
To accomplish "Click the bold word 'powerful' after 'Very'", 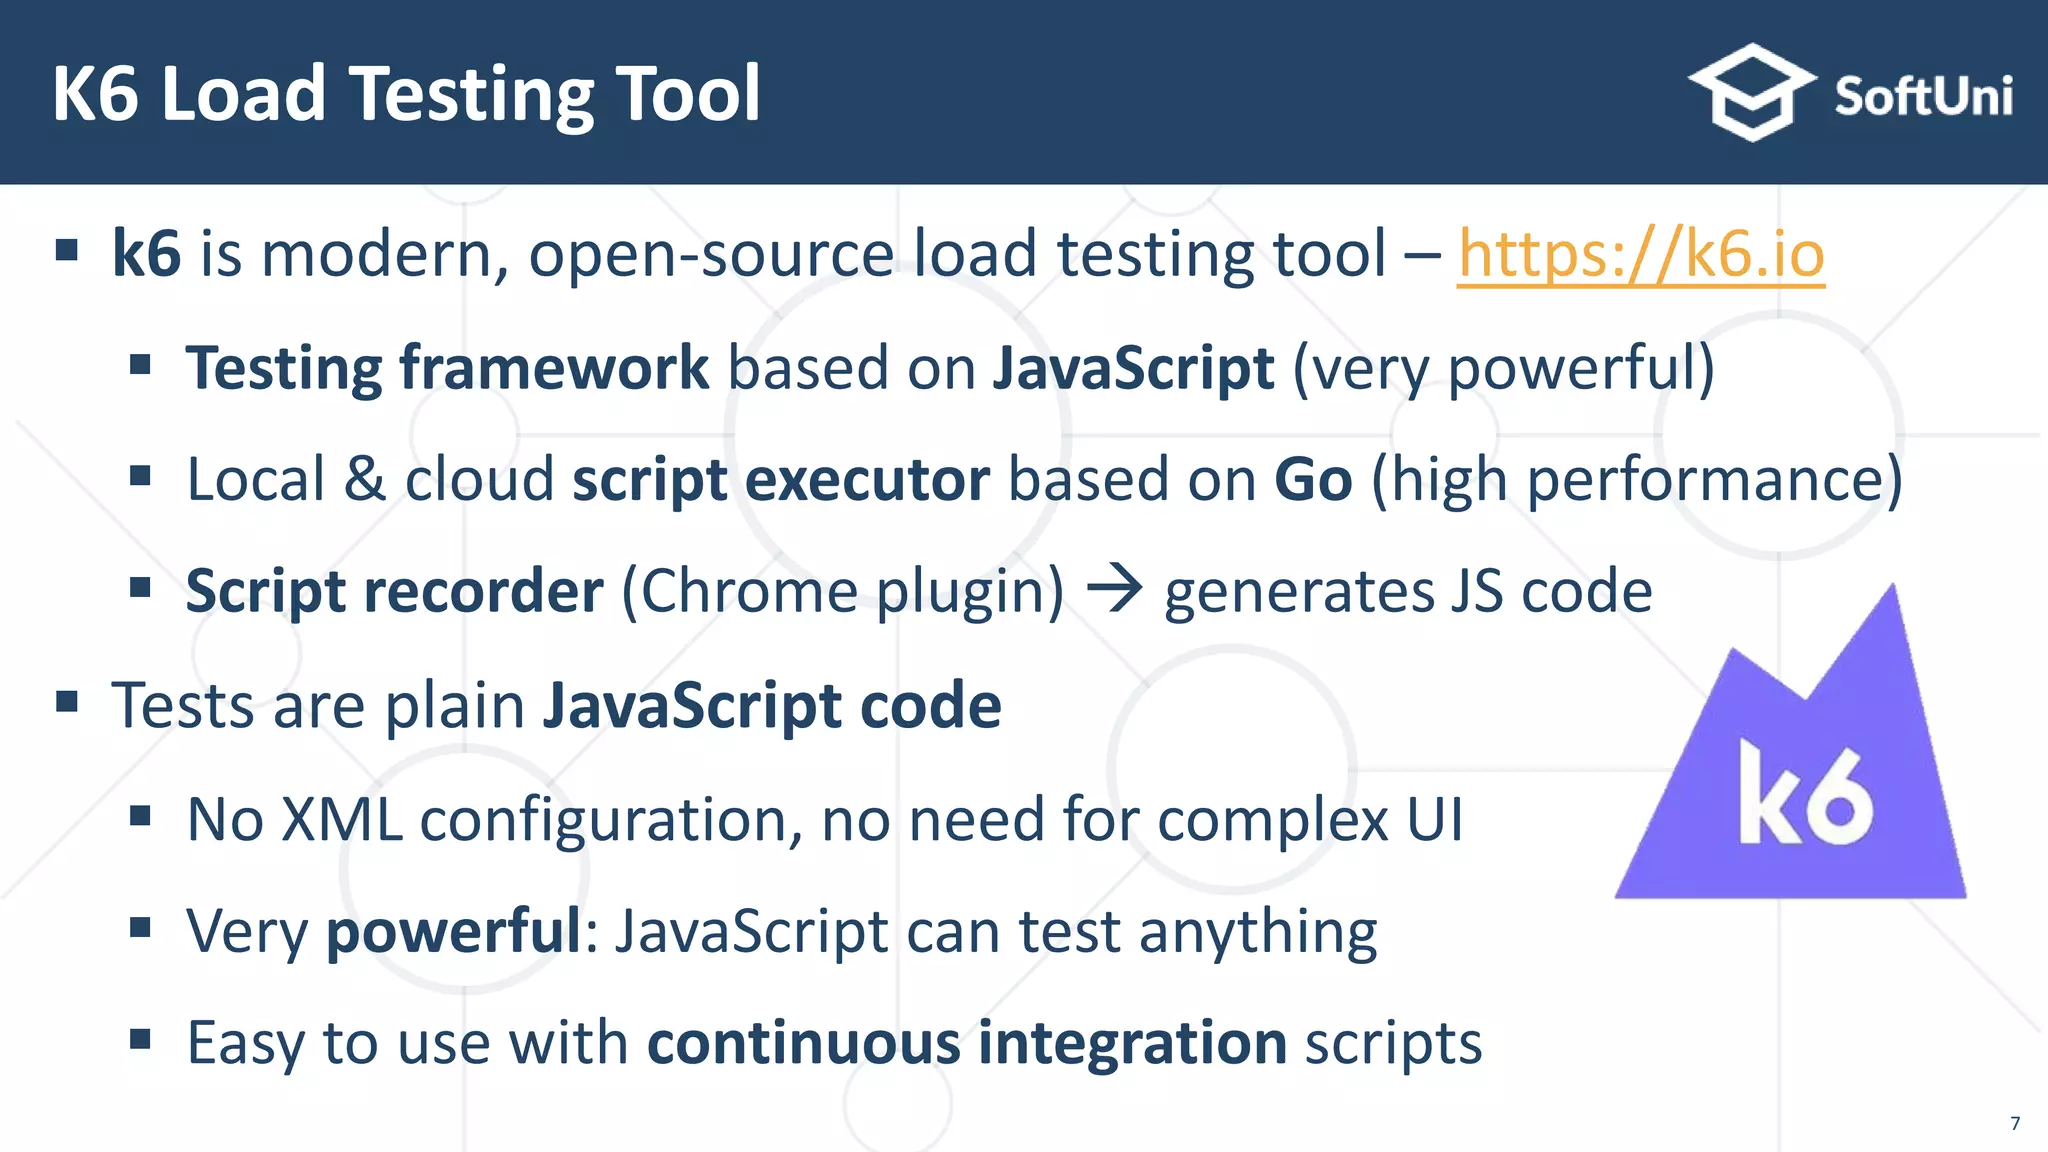I will coord(454,932).
